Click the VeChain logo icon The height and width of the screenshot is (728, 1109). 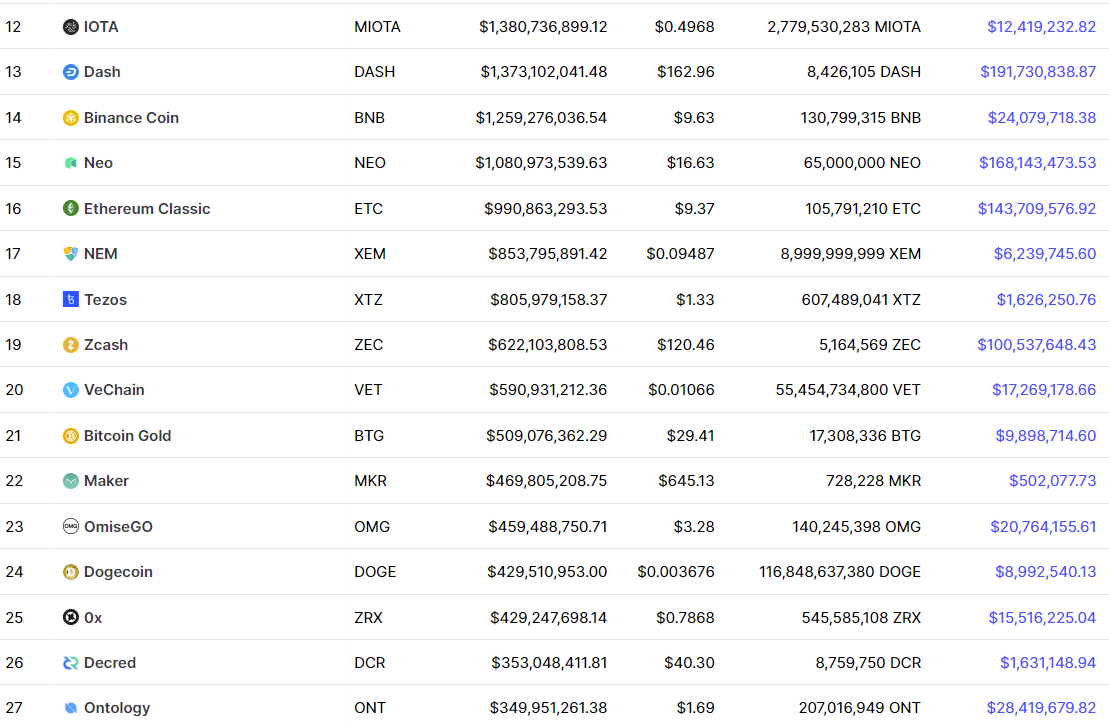(71, 390)
